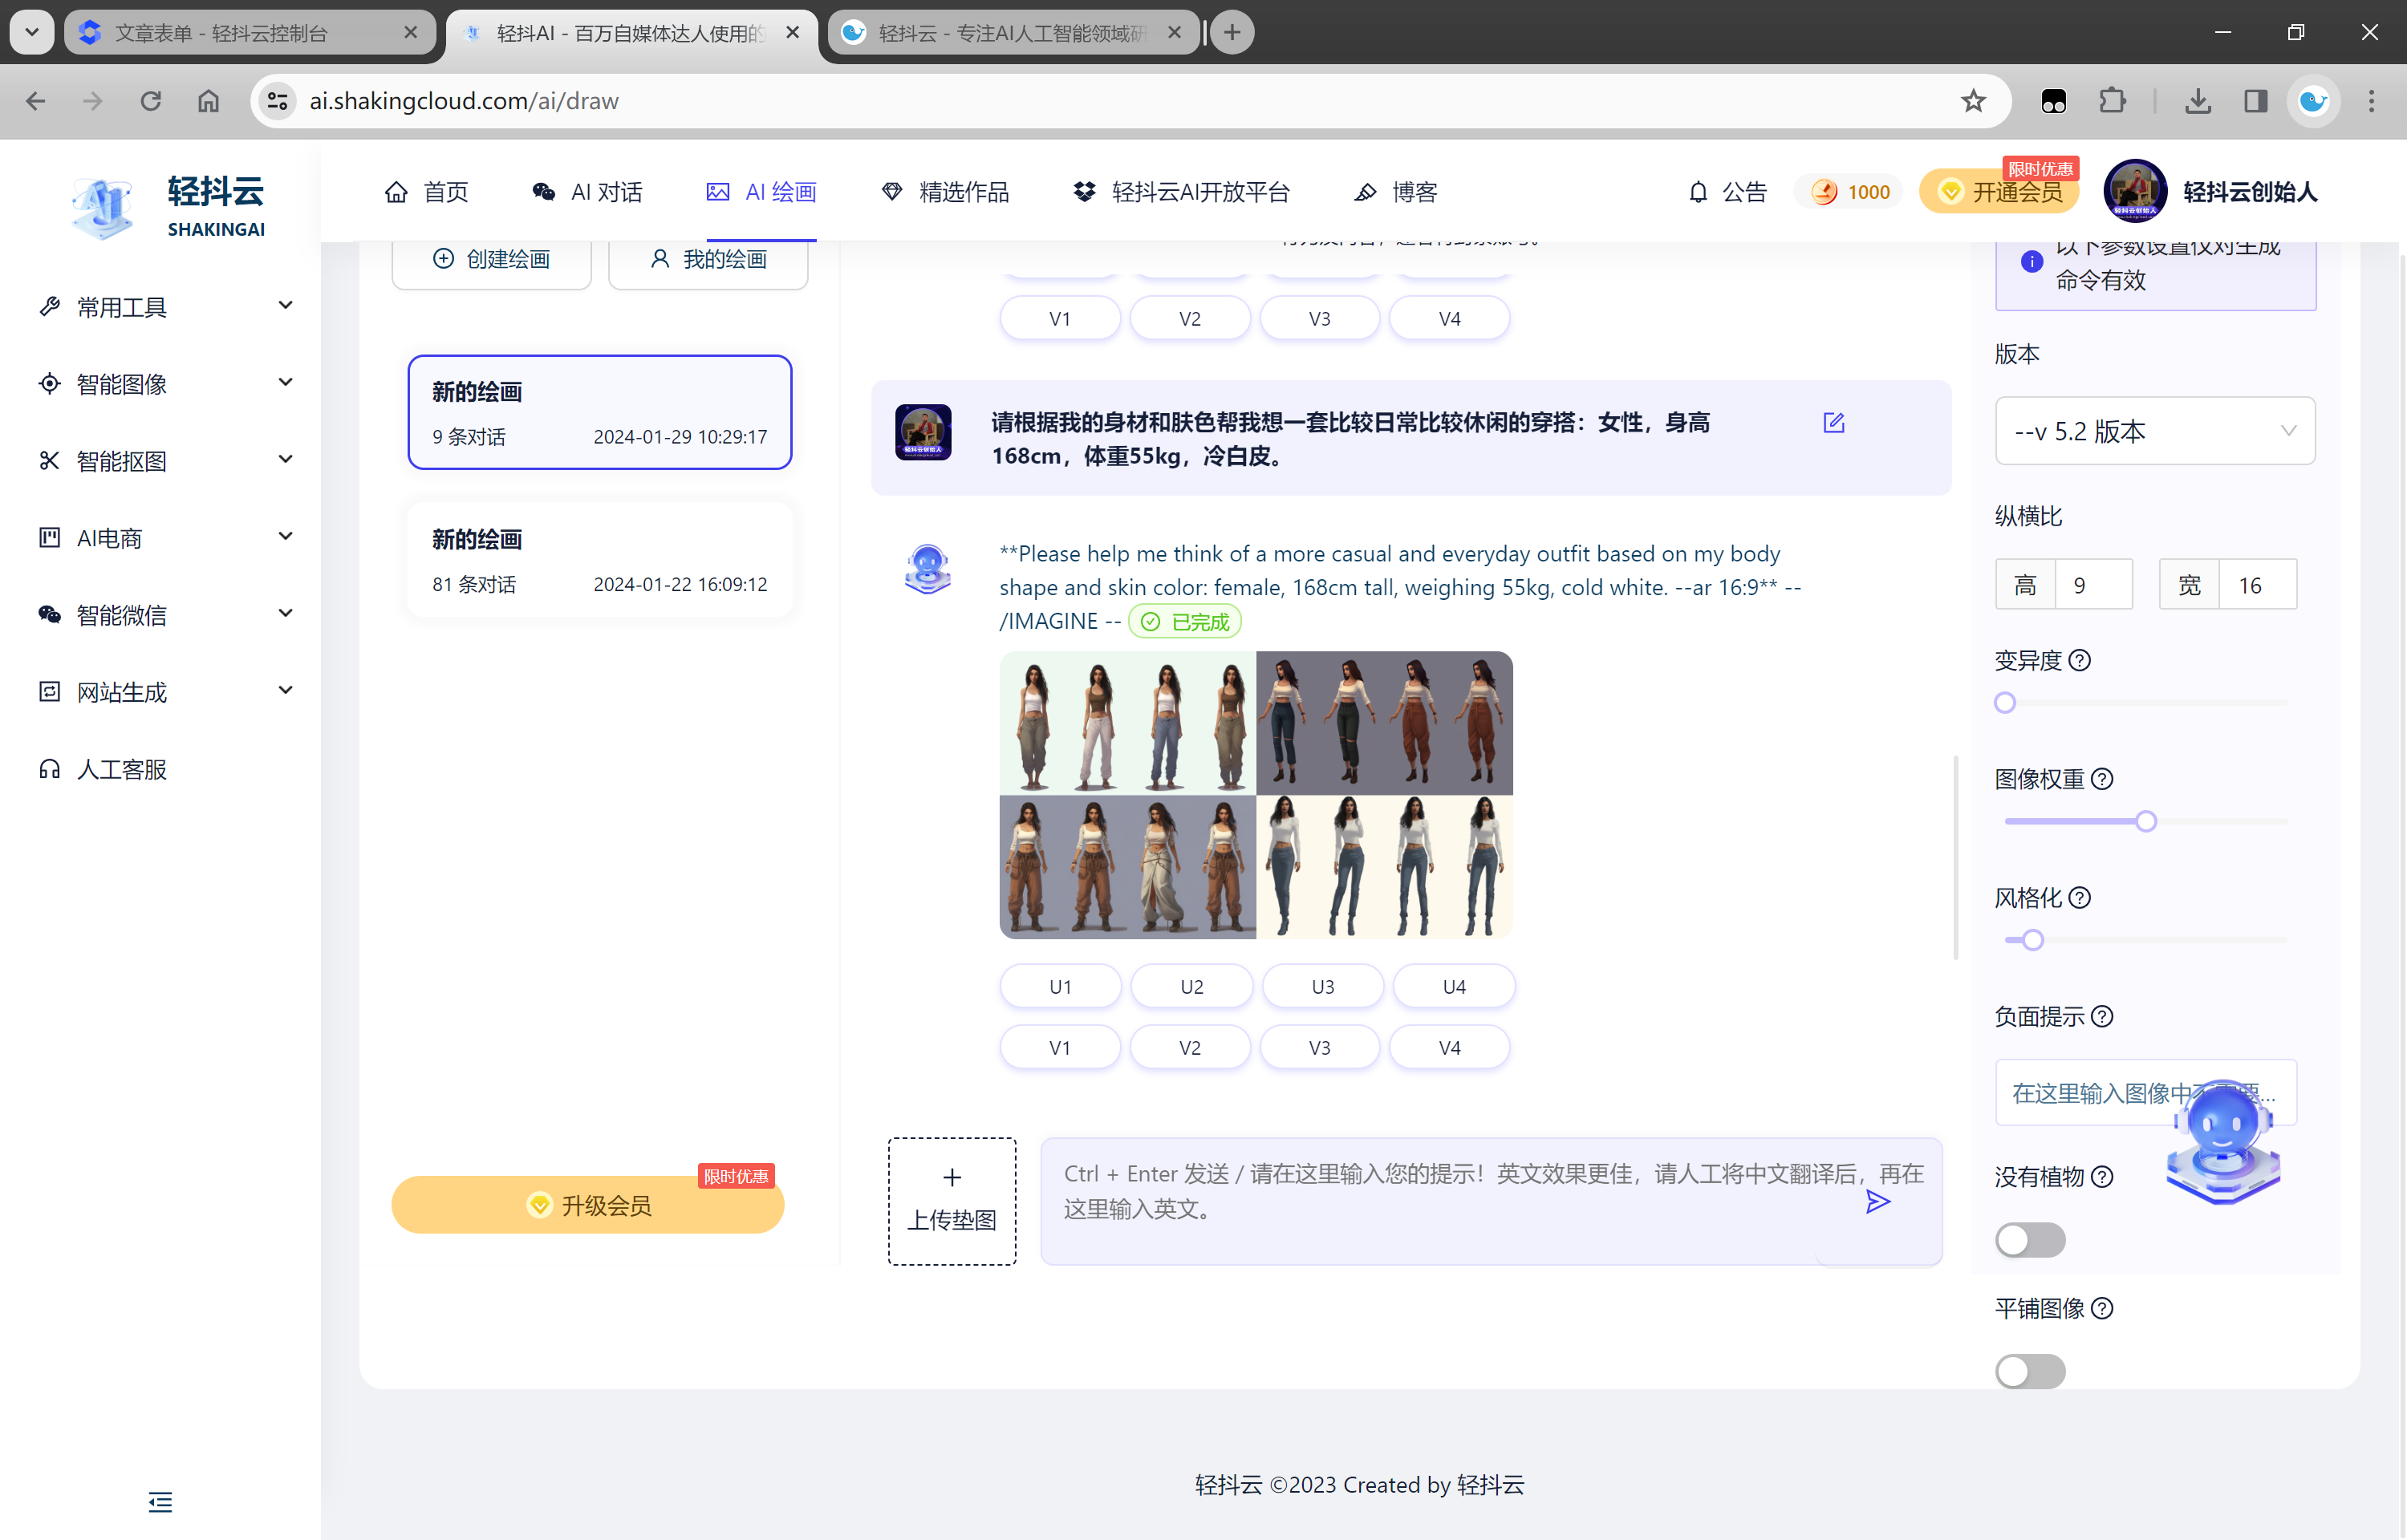The width and height of the screenshot is (2407, 1540).
Task: Select the AI 绘画 nav tab
Action: coord(761,191)
